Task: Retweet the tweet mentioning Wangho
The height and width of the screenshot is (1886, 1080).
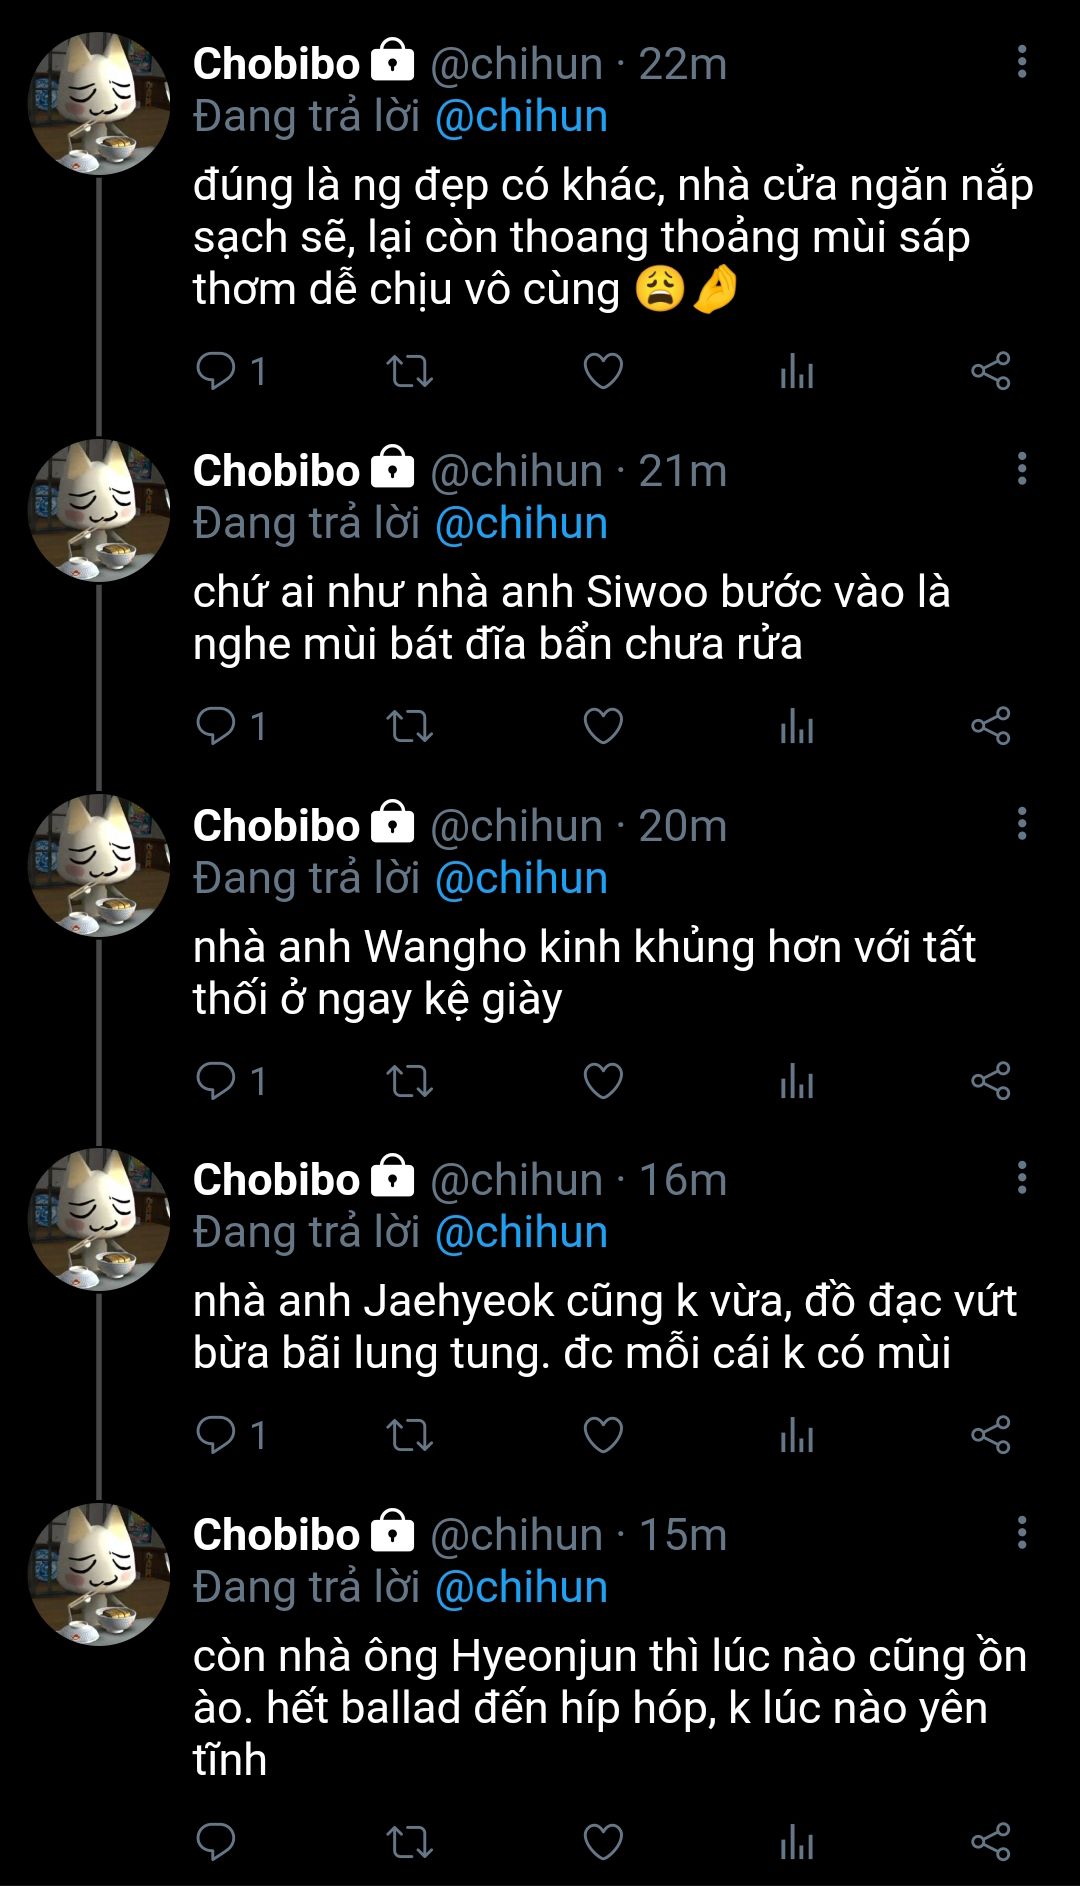Action: click(x=410, y=1081)
